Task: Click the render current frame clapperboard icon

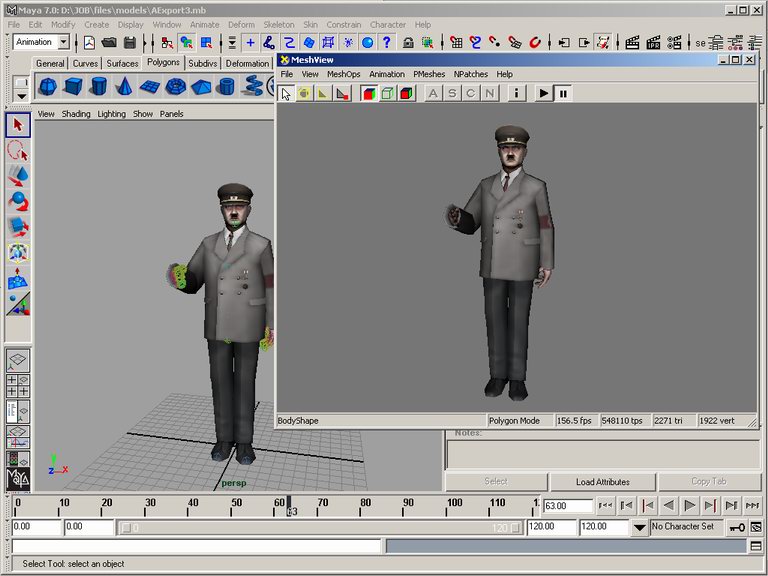Action: pos(632,43)
